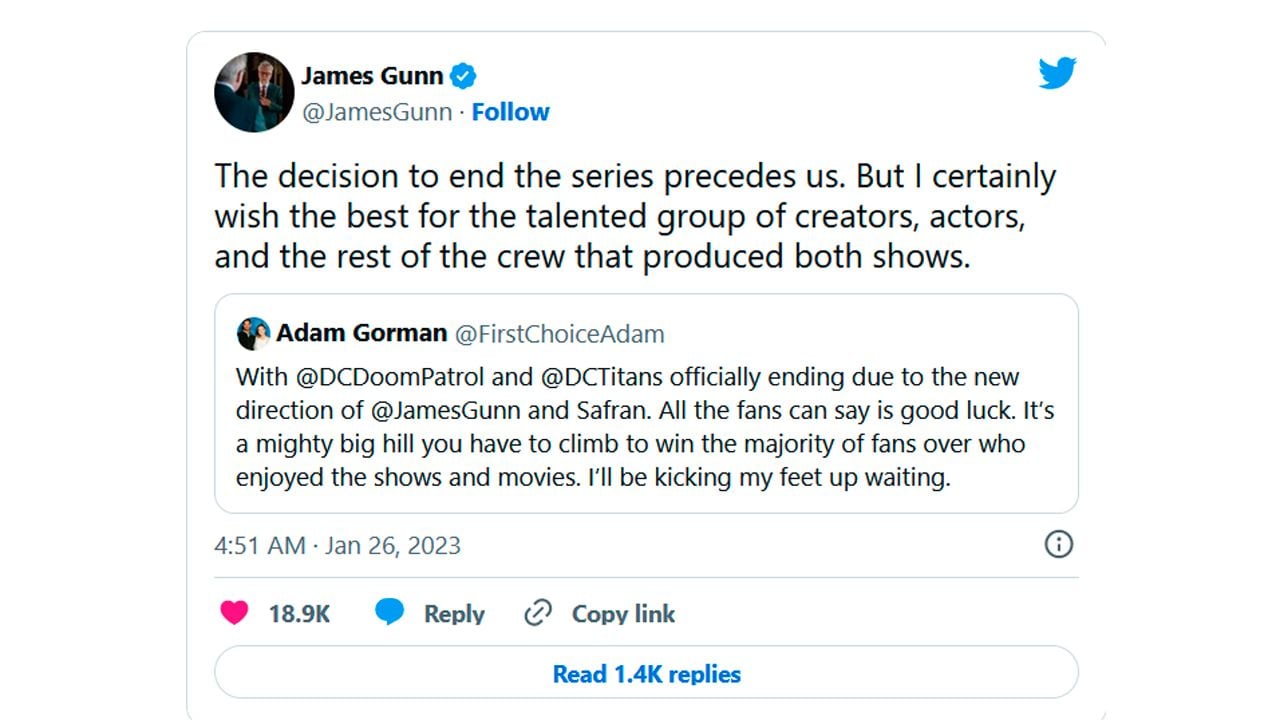Screen dimensions: 1280x720
Task: Open the tweet info circle icon
Action: [1058, 544]
